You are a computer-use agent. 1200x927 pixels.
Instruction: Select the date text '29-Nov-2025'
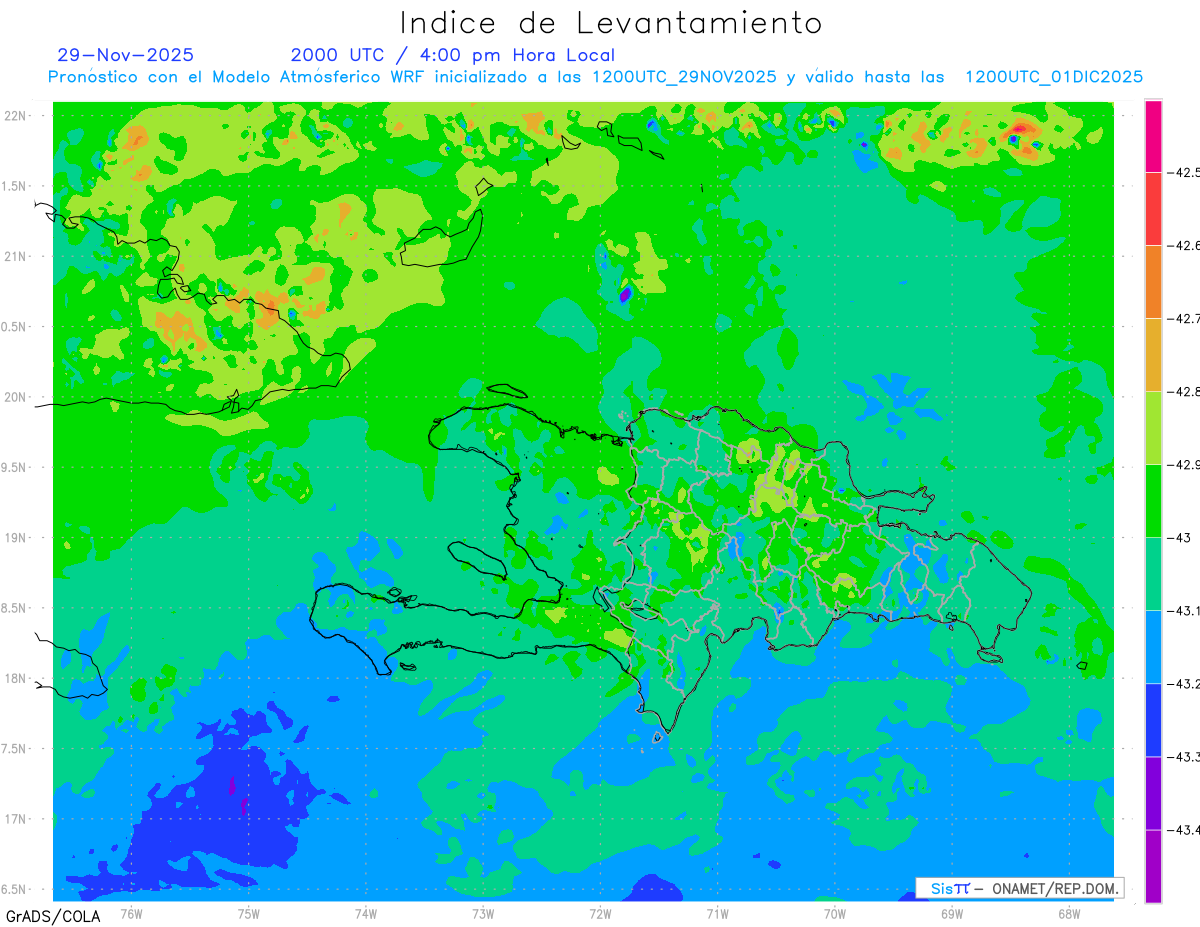126,55
